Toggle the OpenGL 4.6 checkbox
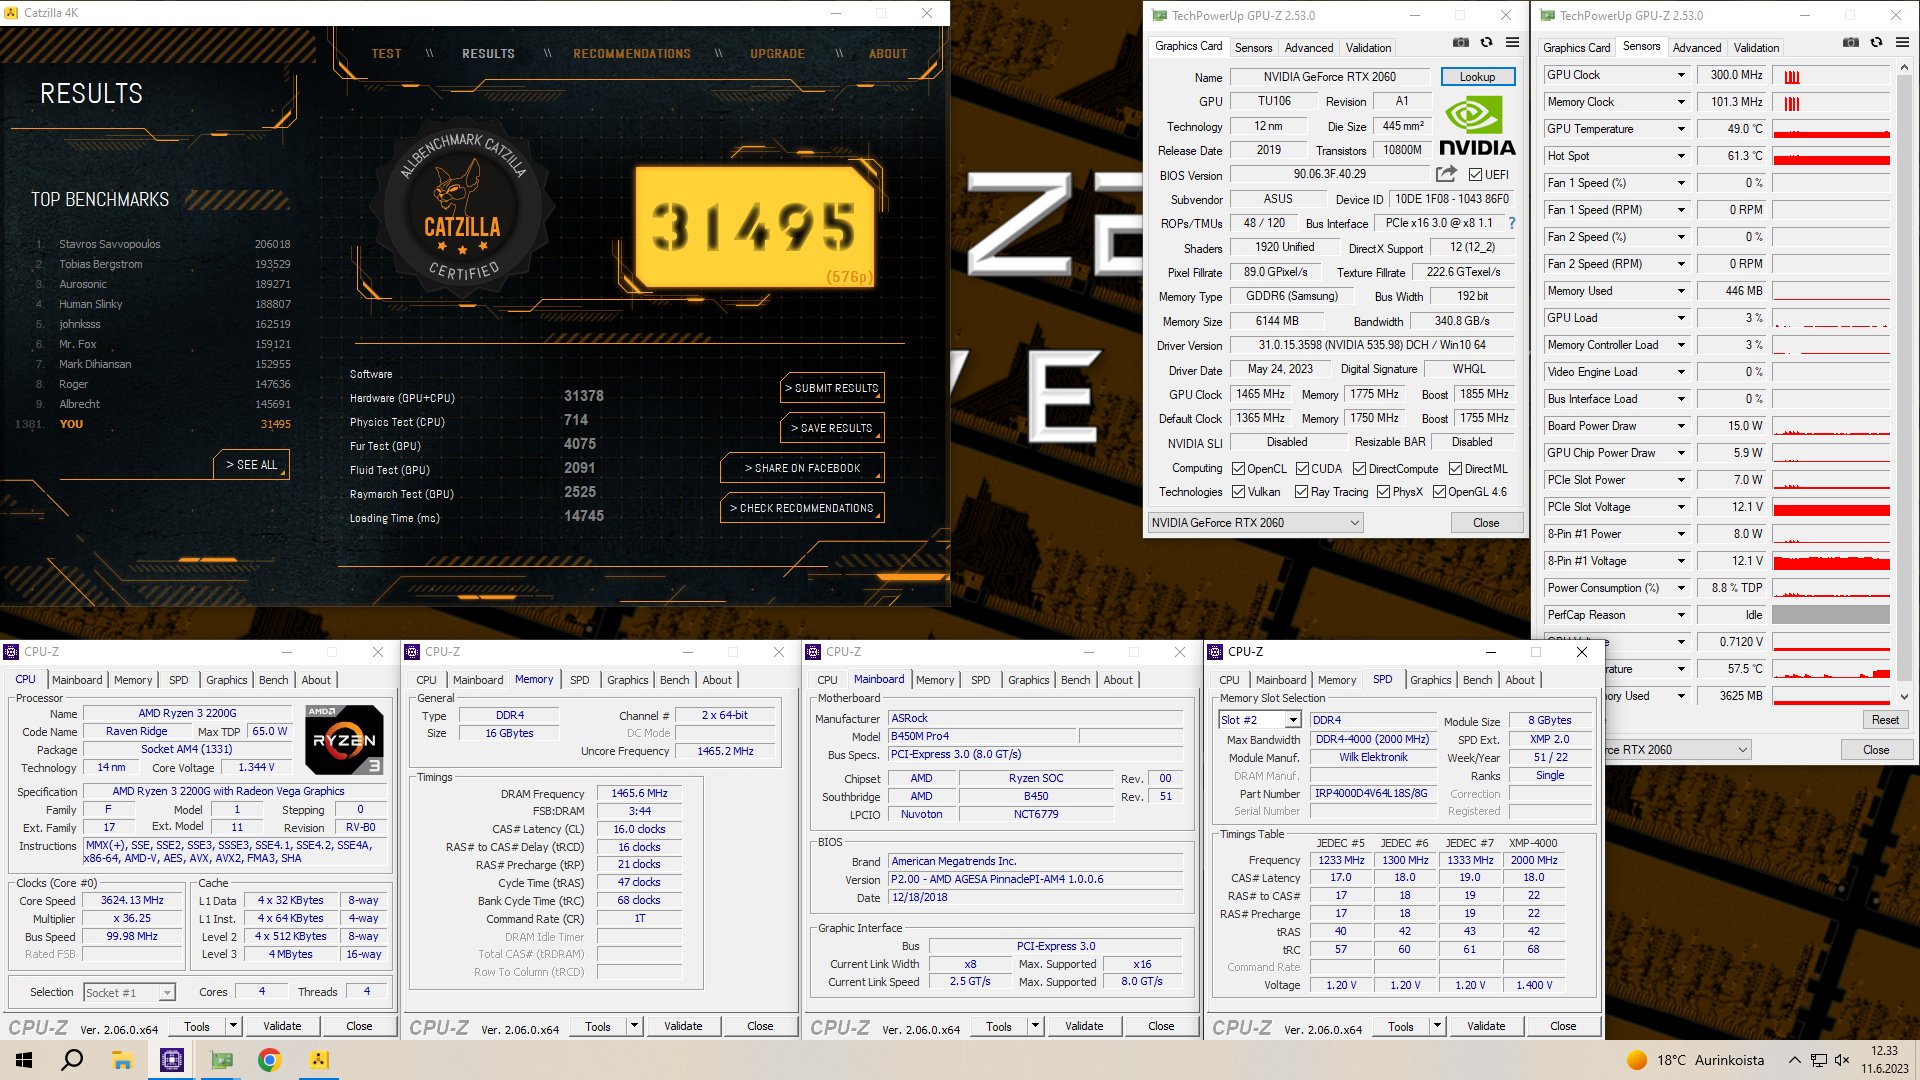This screenshot has width=1920, height=1080. coord(1439,492)
